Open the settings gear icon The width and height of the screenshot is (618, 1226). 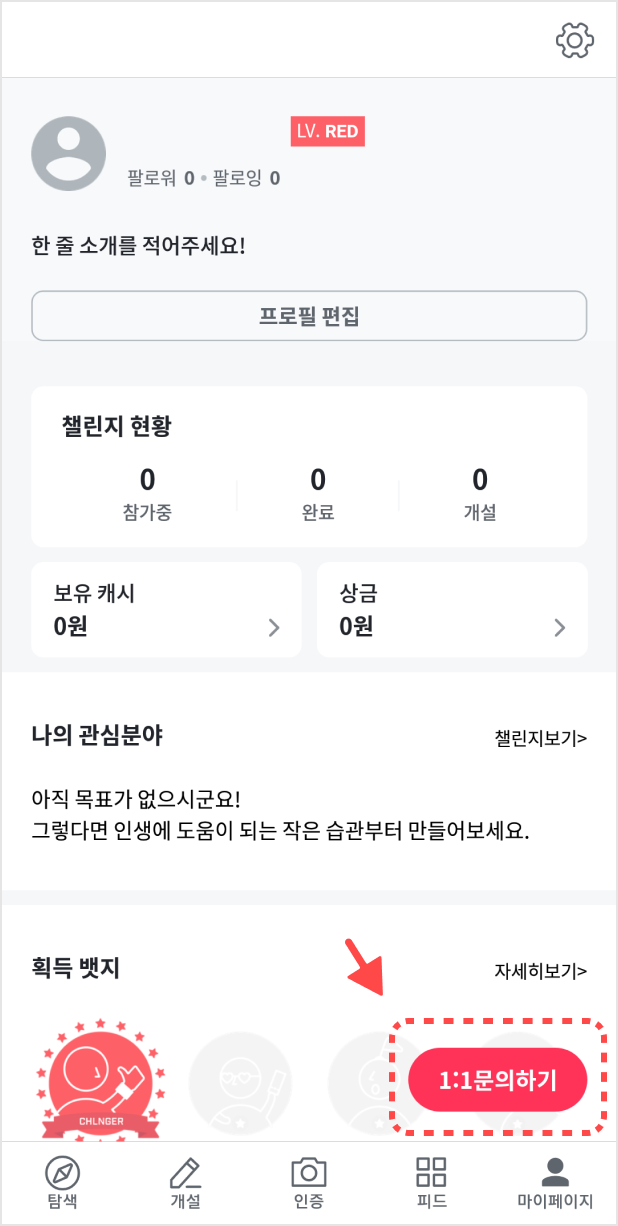click(575, 40)
